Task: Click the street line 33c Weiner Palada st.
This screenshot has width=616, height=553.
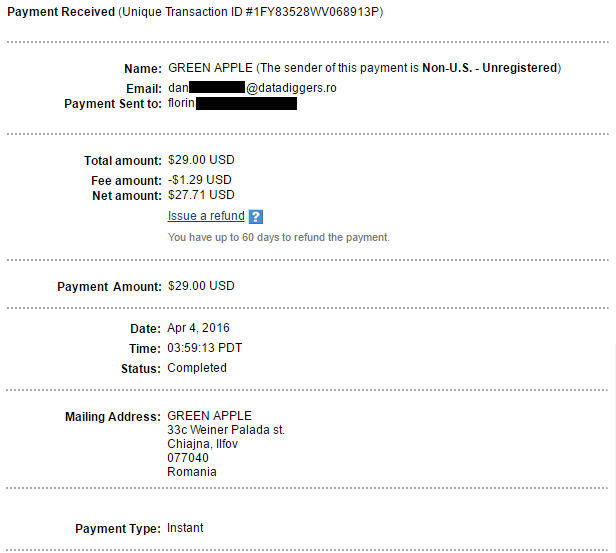Action: [226, 430]
